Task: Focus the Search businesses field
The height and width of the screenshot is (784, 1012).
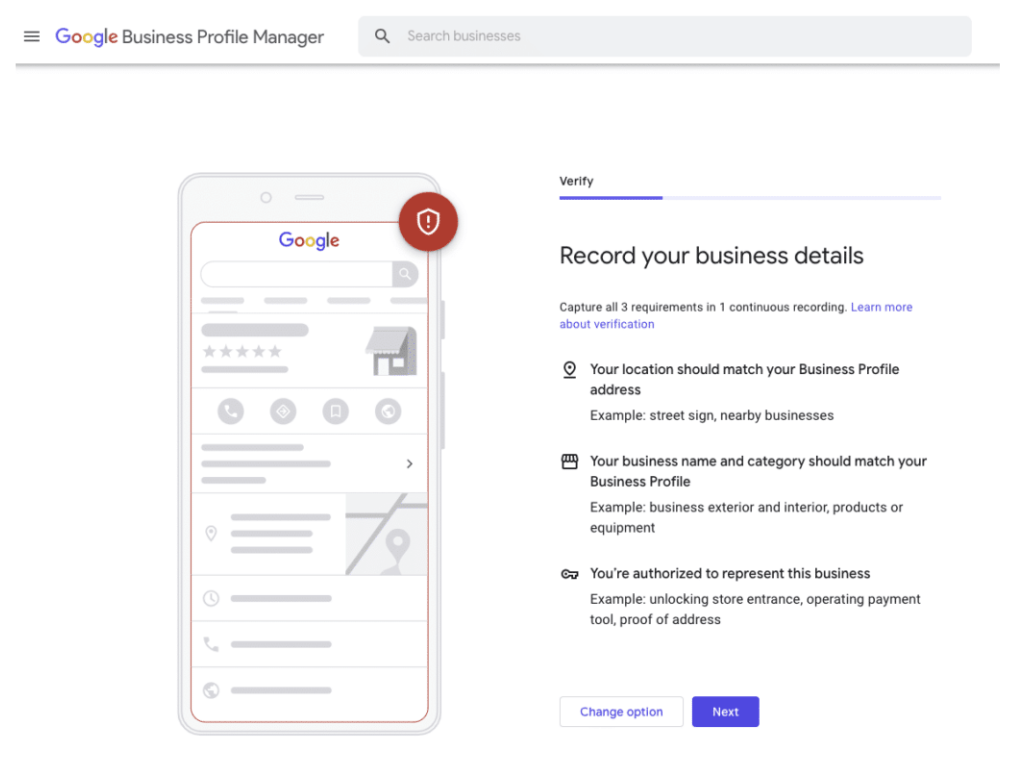Action: (x=664, y=36)
